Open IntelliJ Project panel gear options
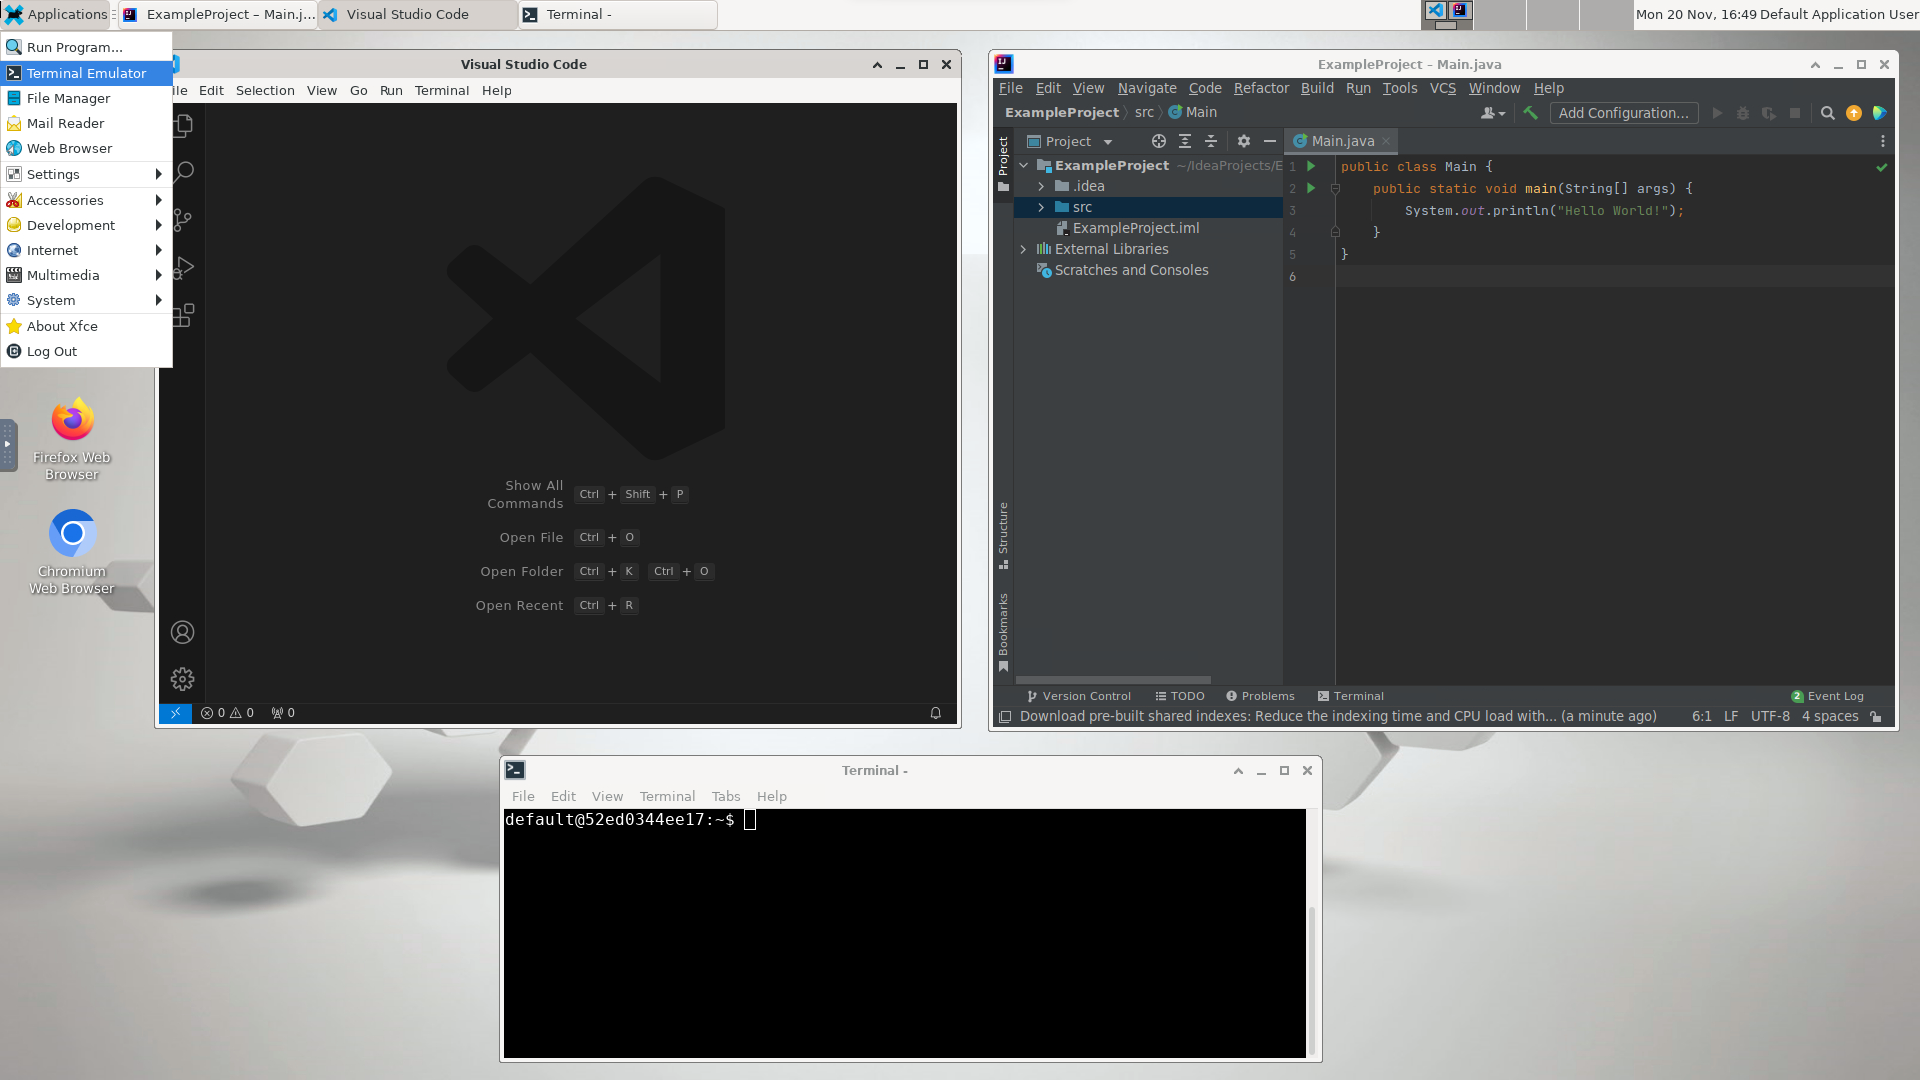1920x1080 pixels. point(1244,141)
